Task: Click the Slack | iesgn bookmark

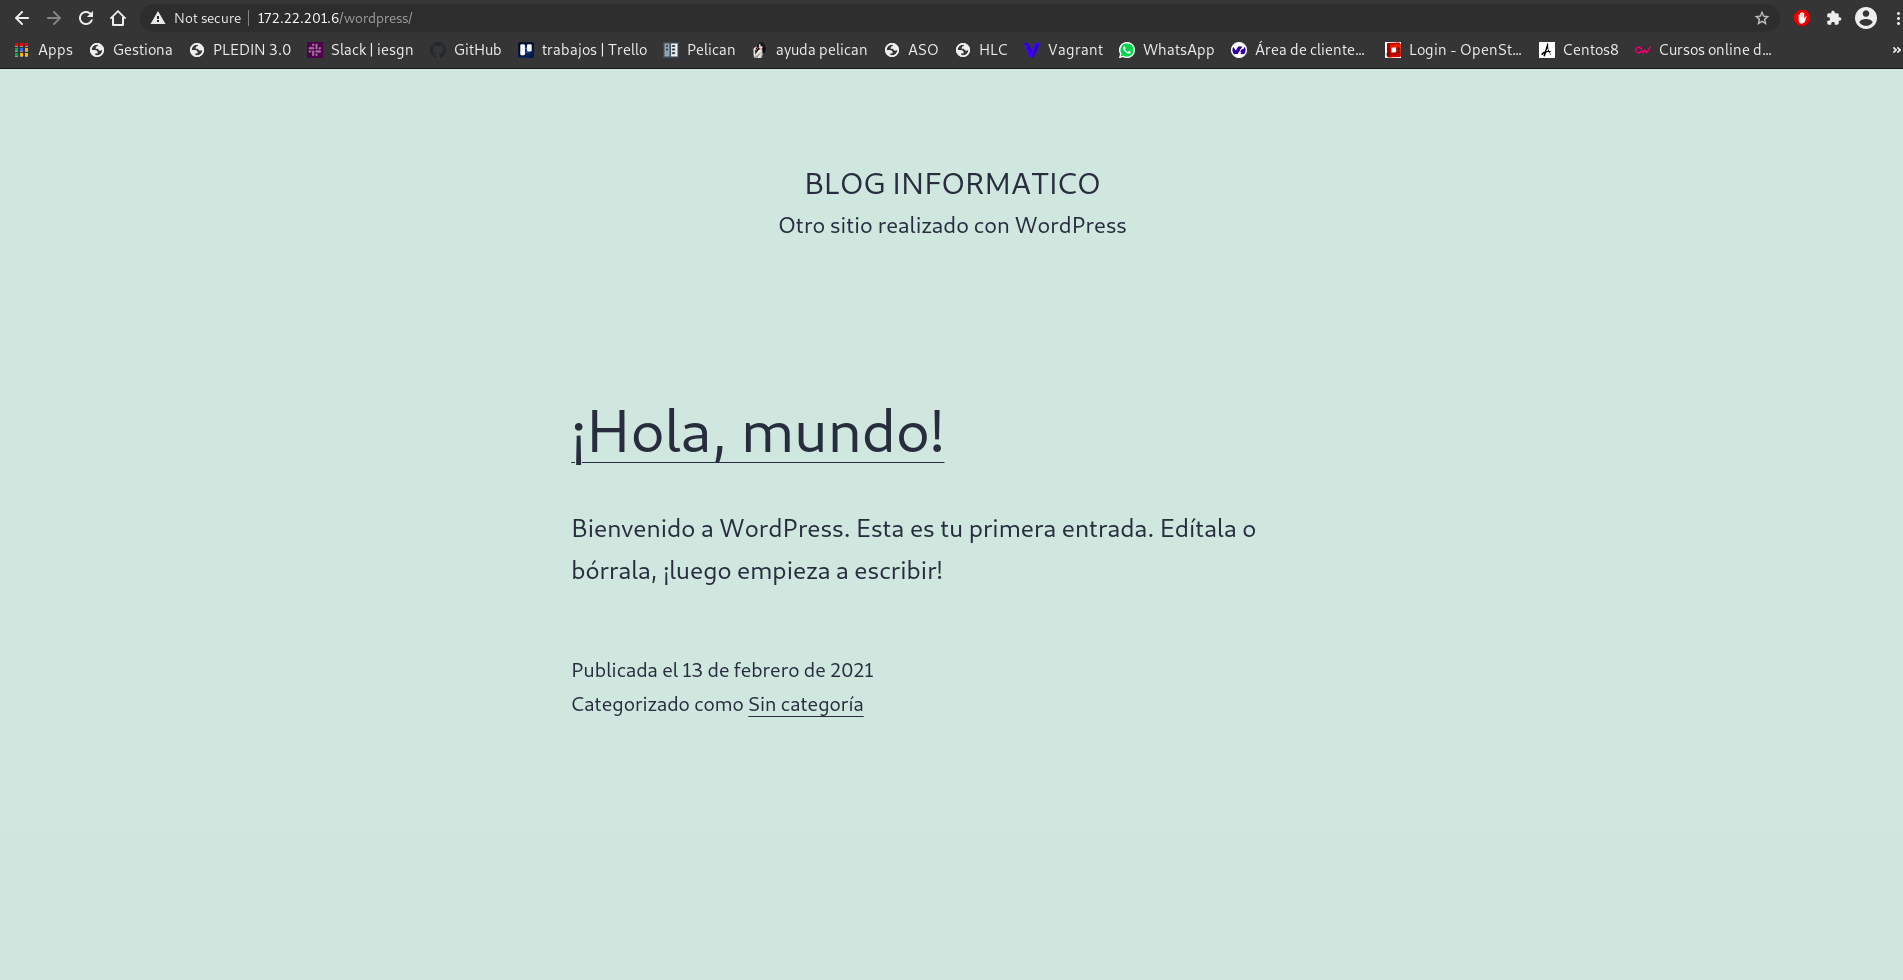Action: coord(361,49)
